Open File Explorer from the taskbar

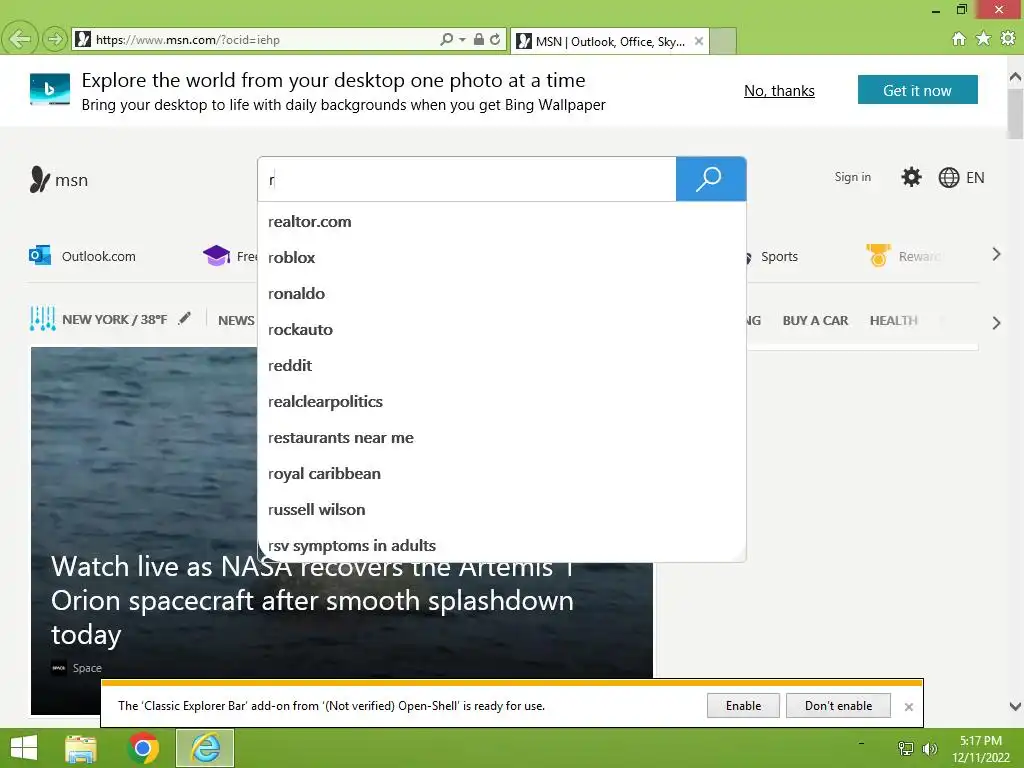[81, 748]
